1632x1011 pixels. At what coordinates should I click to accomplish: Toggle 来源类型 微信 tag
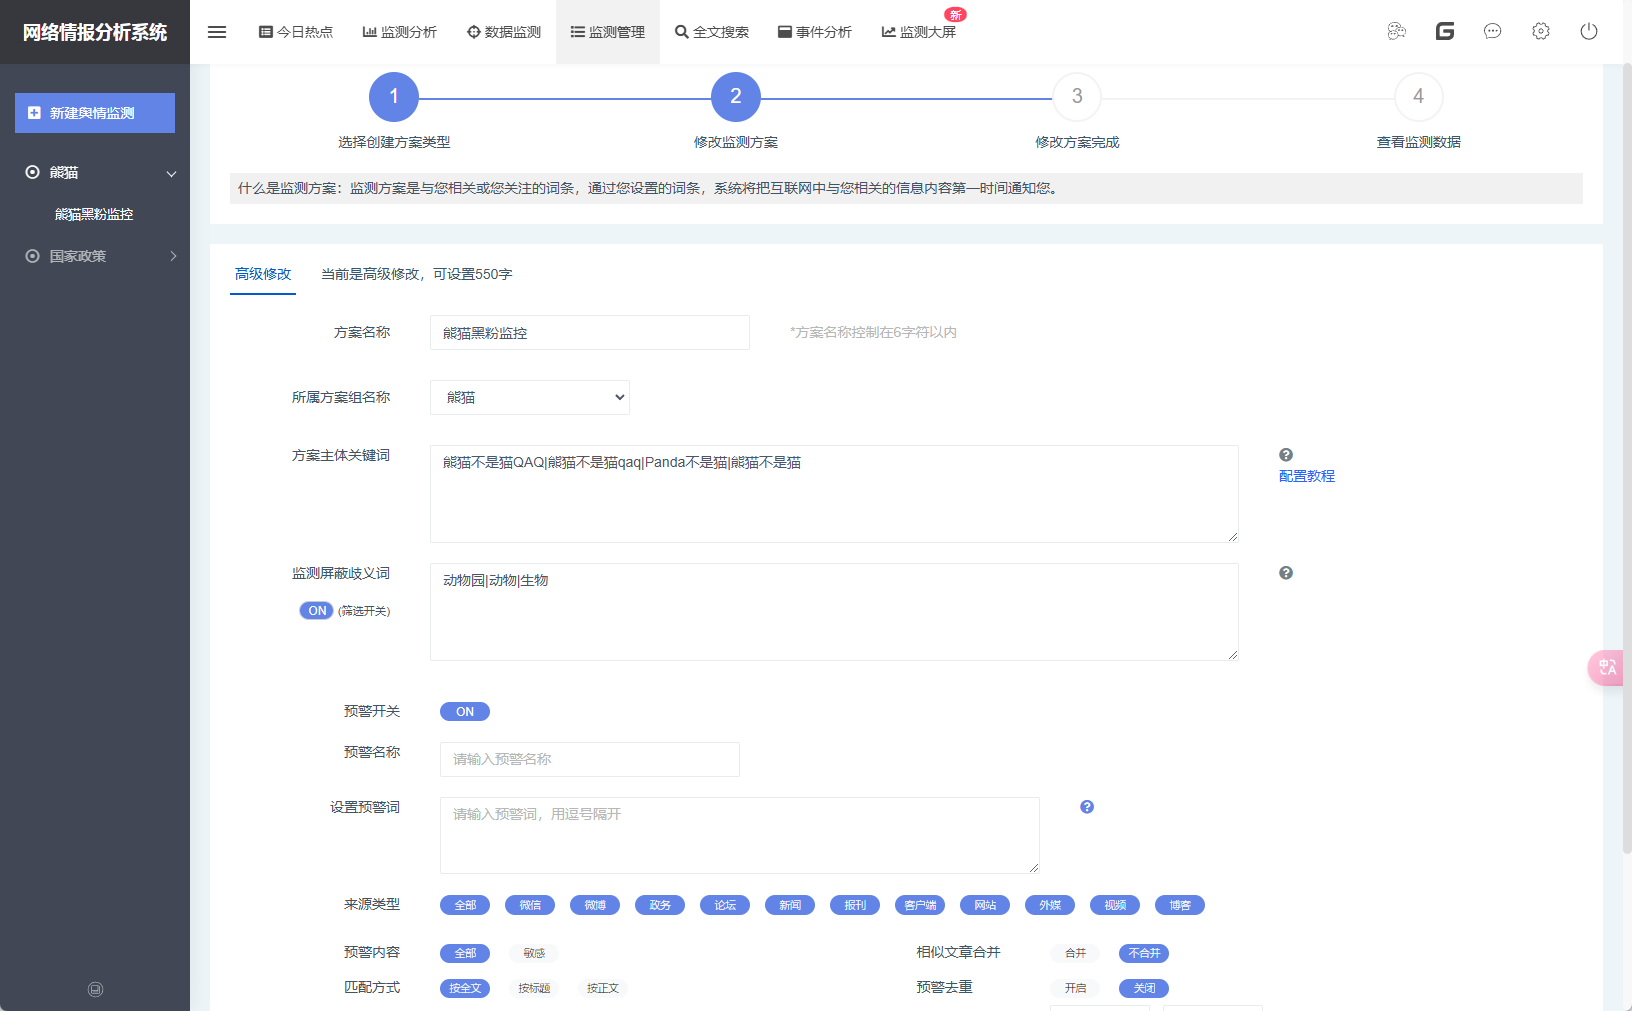(x=530, y=905)
